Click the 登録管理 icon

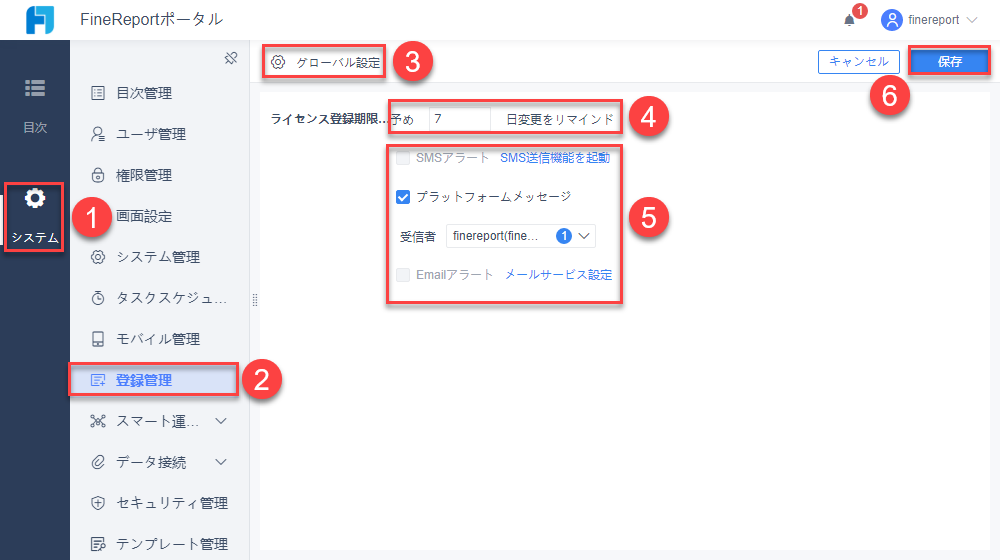click(x=98, y=380)
